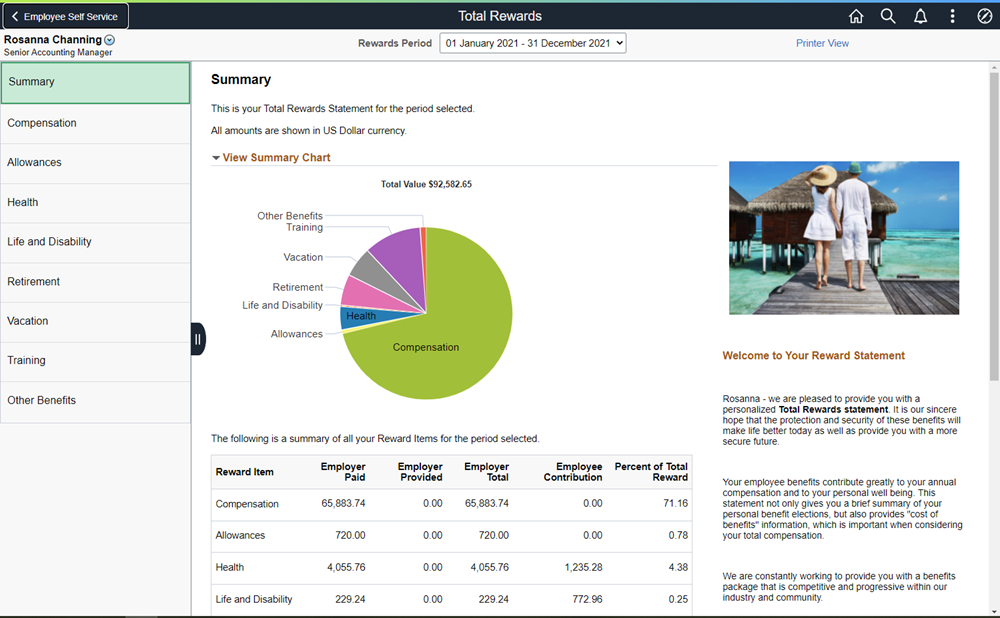1000x618 pixels.
Task: Open related actions arrow beside Rosanna Channing
Action: pyautogui.click(x=110, y=40)
